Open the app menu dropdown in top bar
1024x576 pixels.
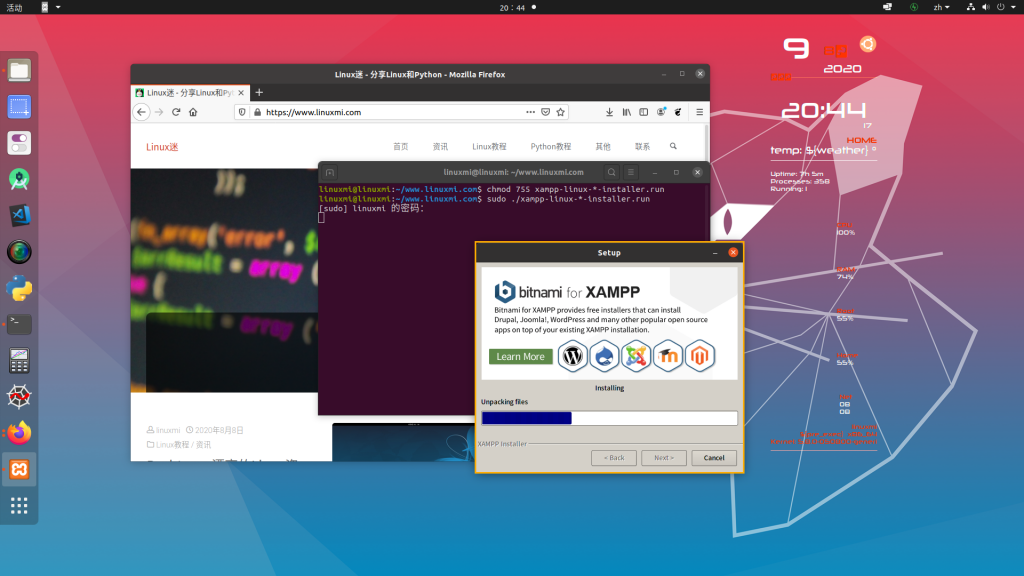tap(50, 7)
